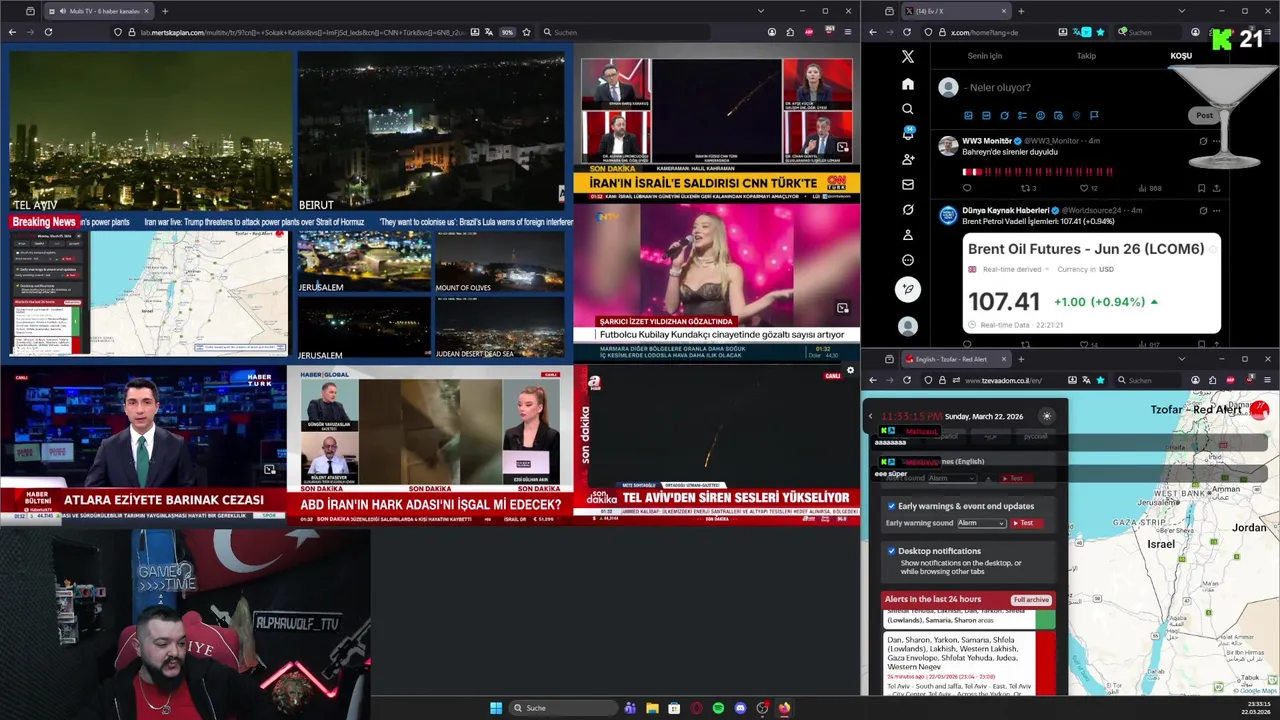Image resolution: width=1280 pixels, height=720 pixels.
Task: Open Dünya Kaynak Haberleri profile name
Action: [1004, 210]
